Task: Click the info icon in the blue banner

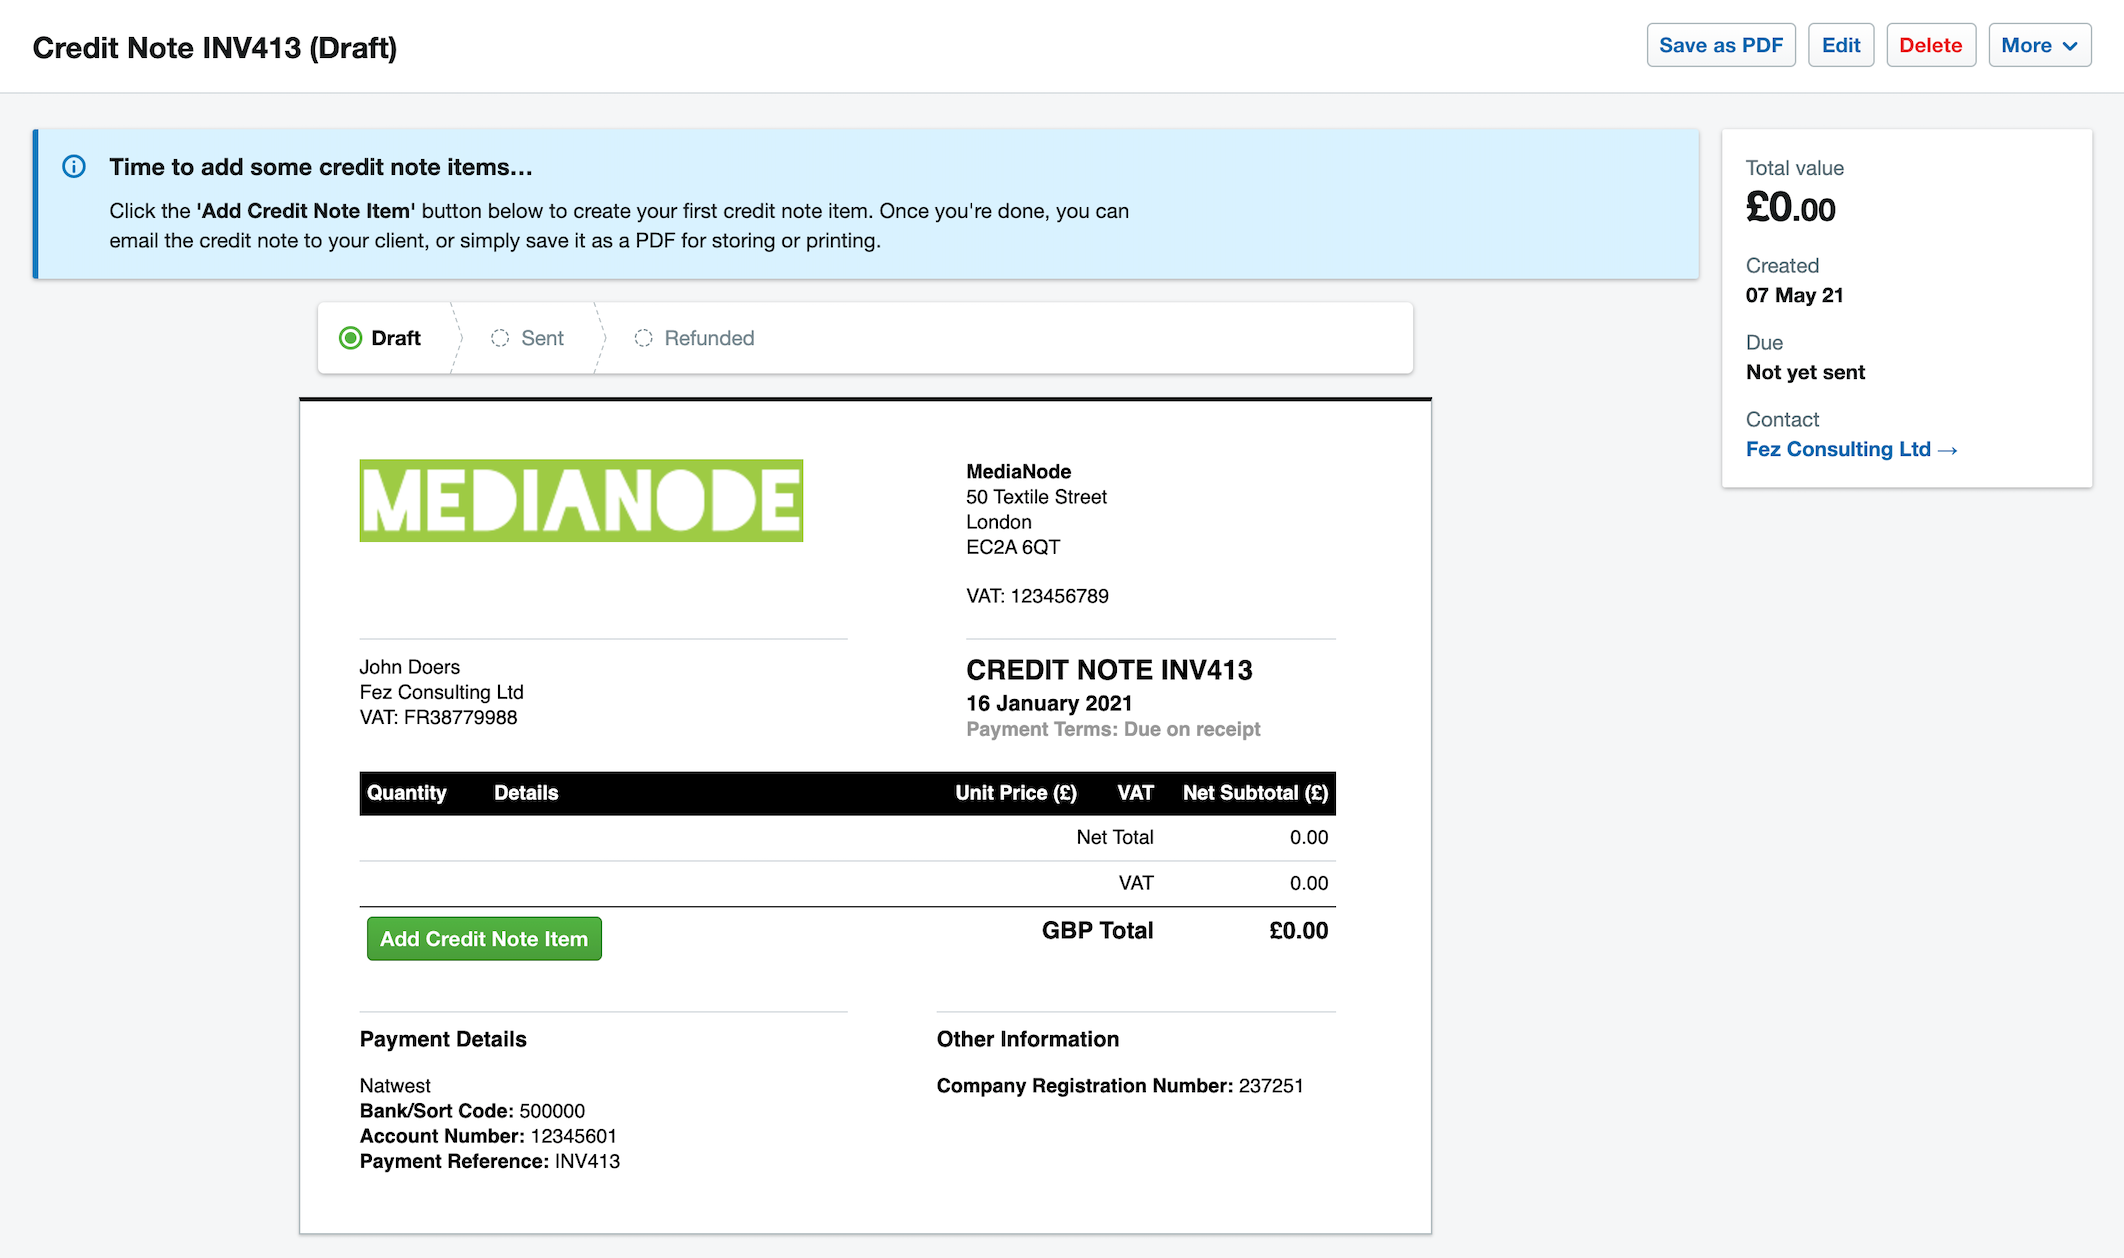Action: tap(74, 167)
